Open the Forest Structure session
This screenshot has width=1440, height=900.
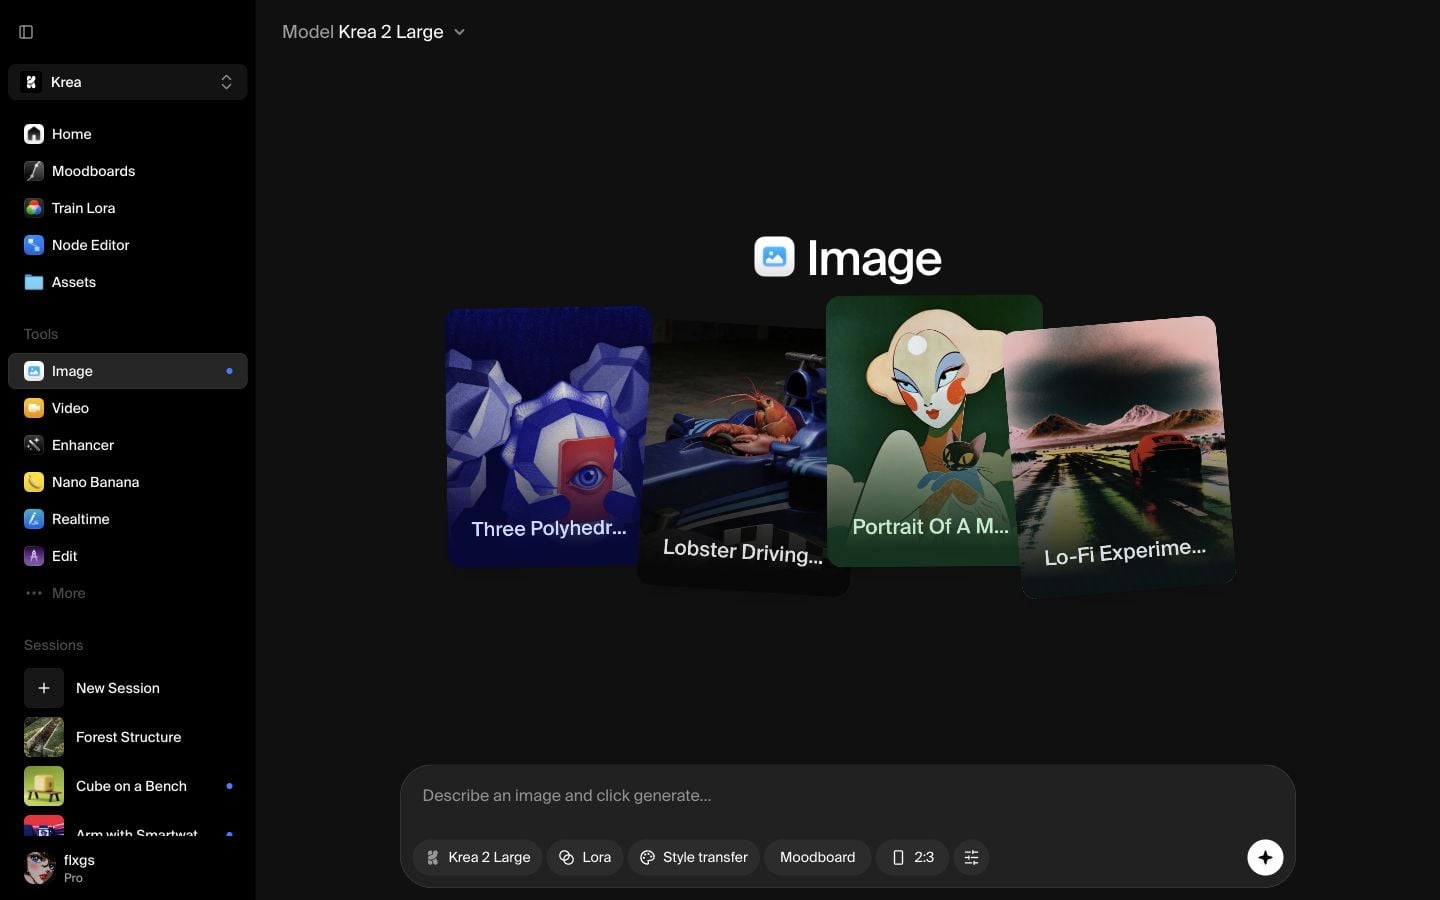[x=127, y=737]
